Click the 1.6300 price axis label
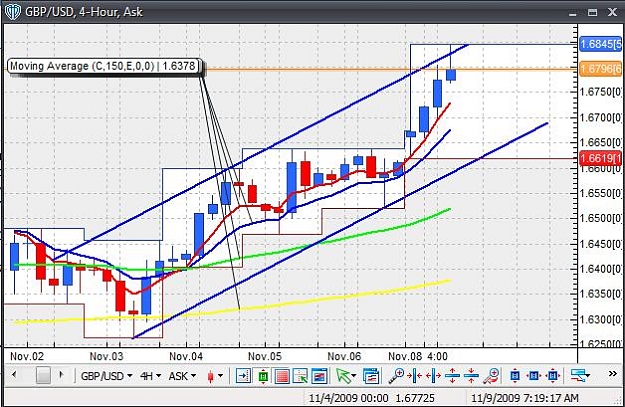 click(600, 320)
